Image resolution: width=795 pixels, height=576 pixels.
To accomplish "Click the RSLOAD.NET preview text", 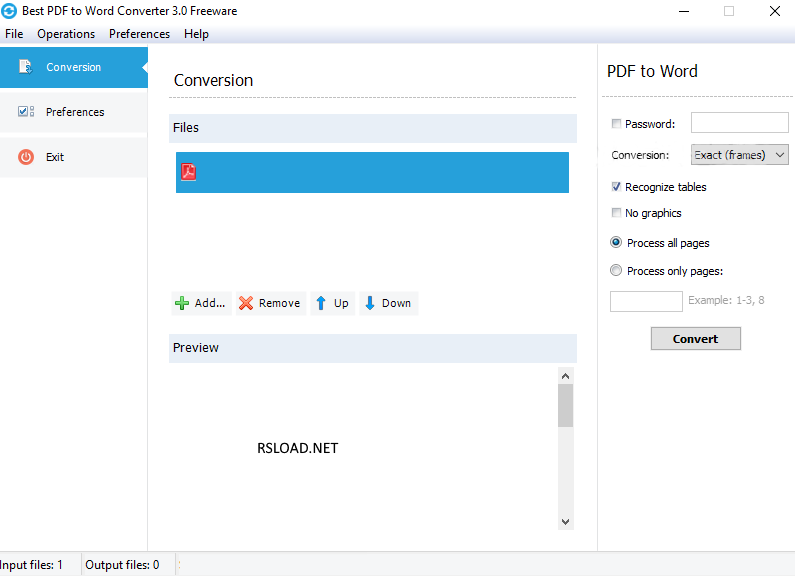I will pyautogui.click(x=298, y=448).
